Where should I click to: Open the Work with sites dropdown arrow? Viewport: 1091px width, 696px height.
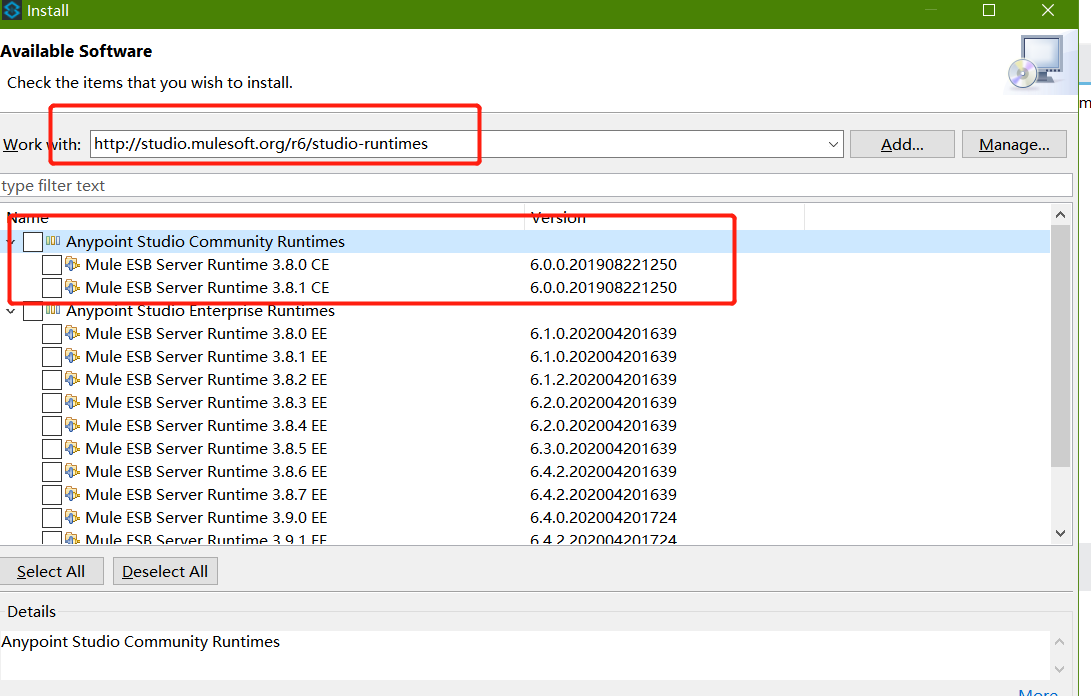click(833, 144)
